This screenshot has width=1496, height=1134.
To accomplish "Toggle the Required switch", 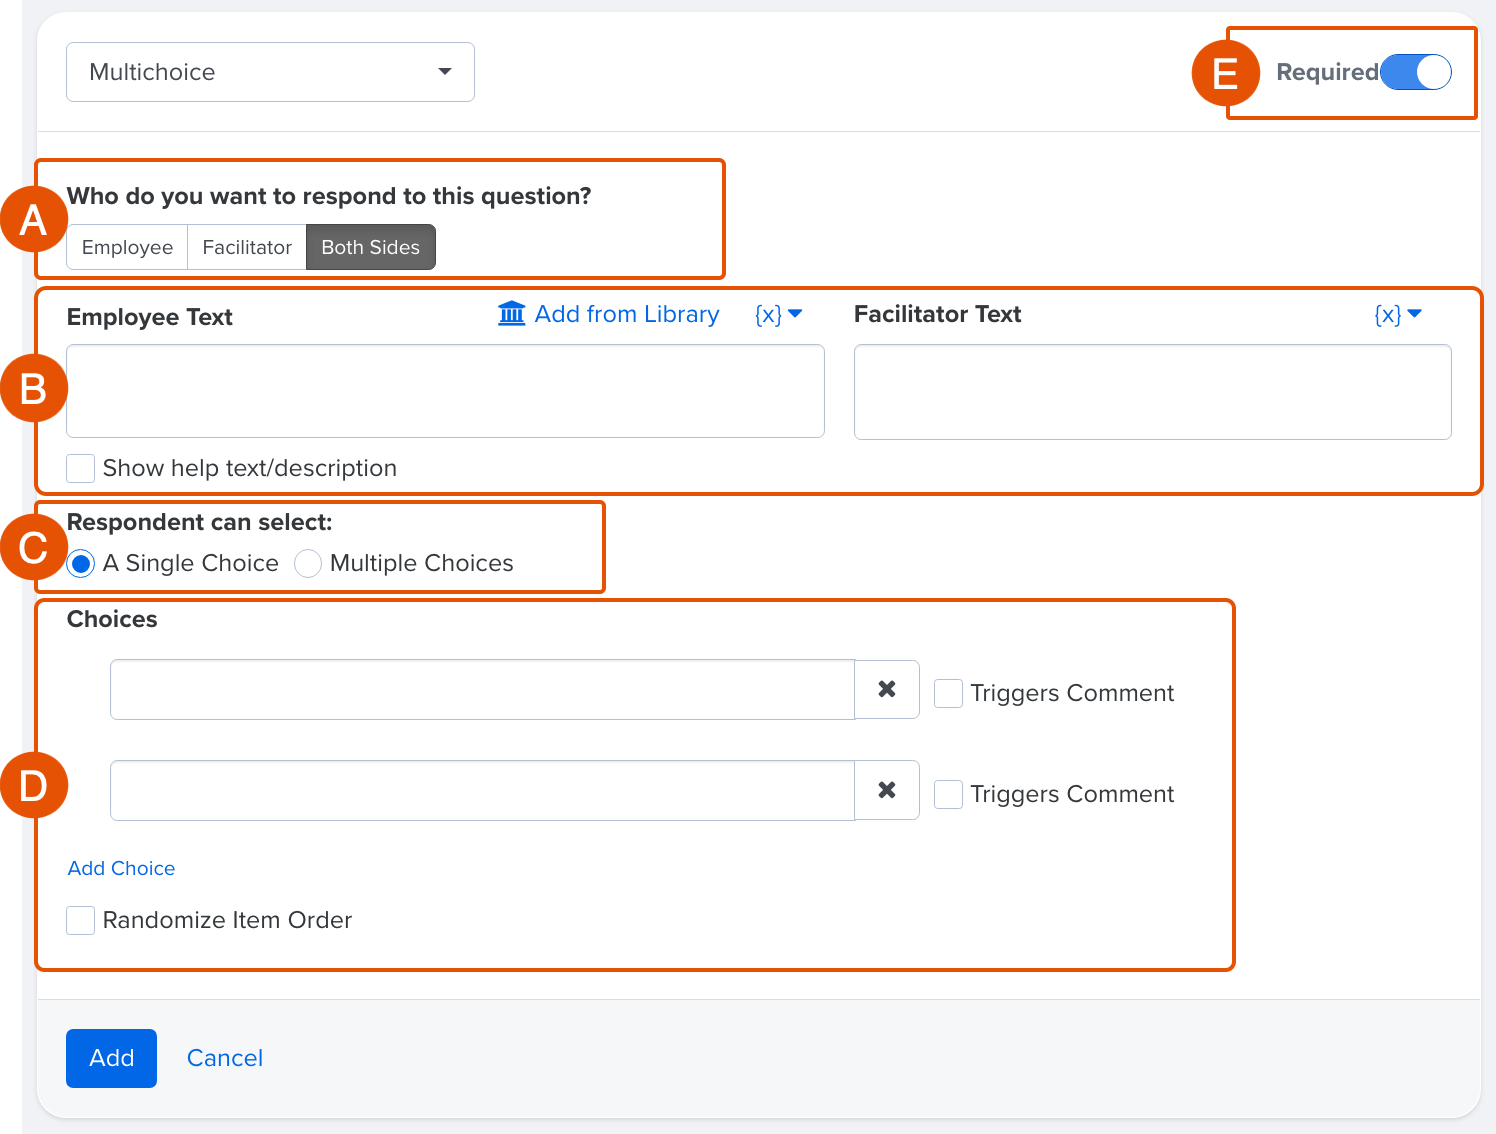I will 1415,72.
